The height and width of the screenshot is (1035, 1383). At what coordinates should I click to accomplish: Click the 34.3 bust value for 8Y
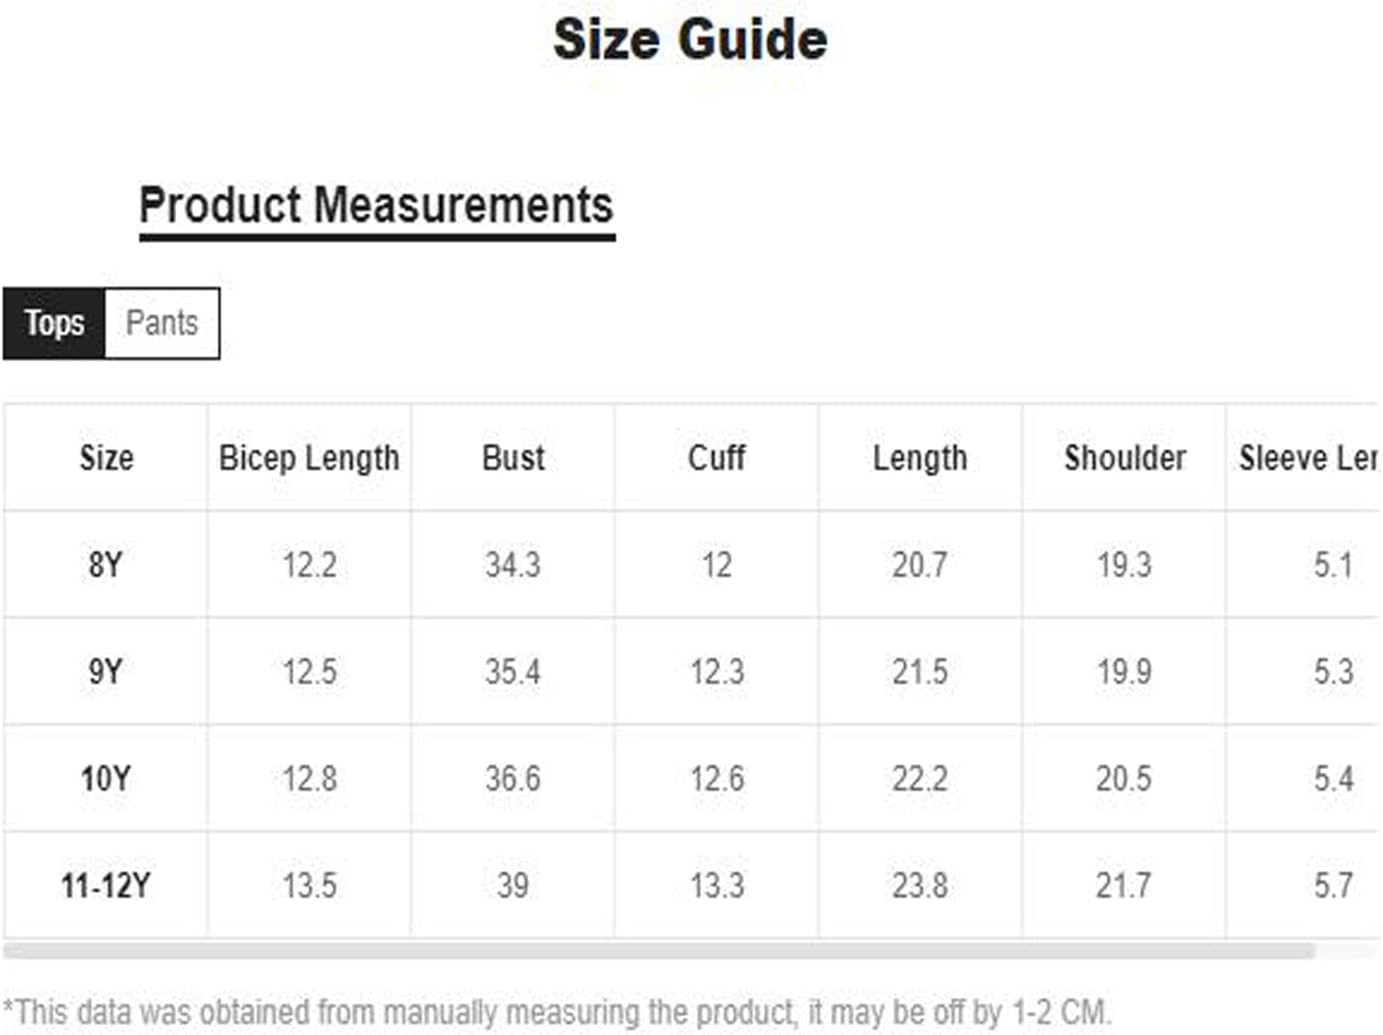[x=513, y=565]
